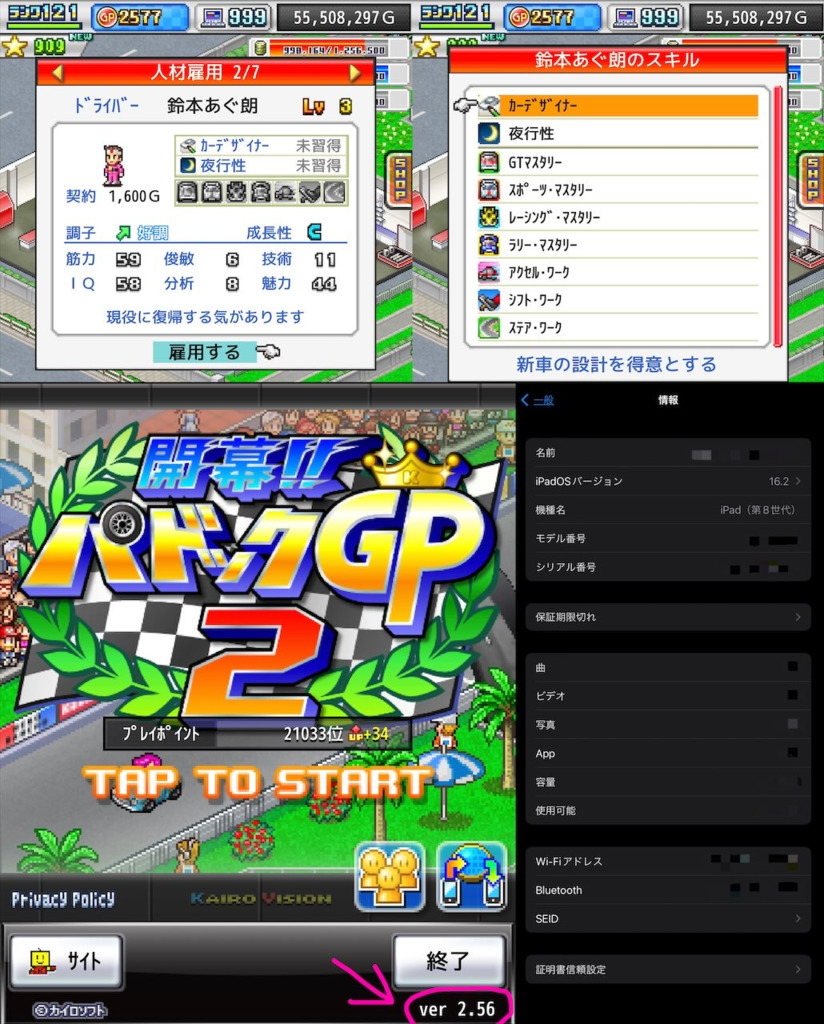Open the 名前 row in settings
824x1024 pixels.
tap(668, 453)
